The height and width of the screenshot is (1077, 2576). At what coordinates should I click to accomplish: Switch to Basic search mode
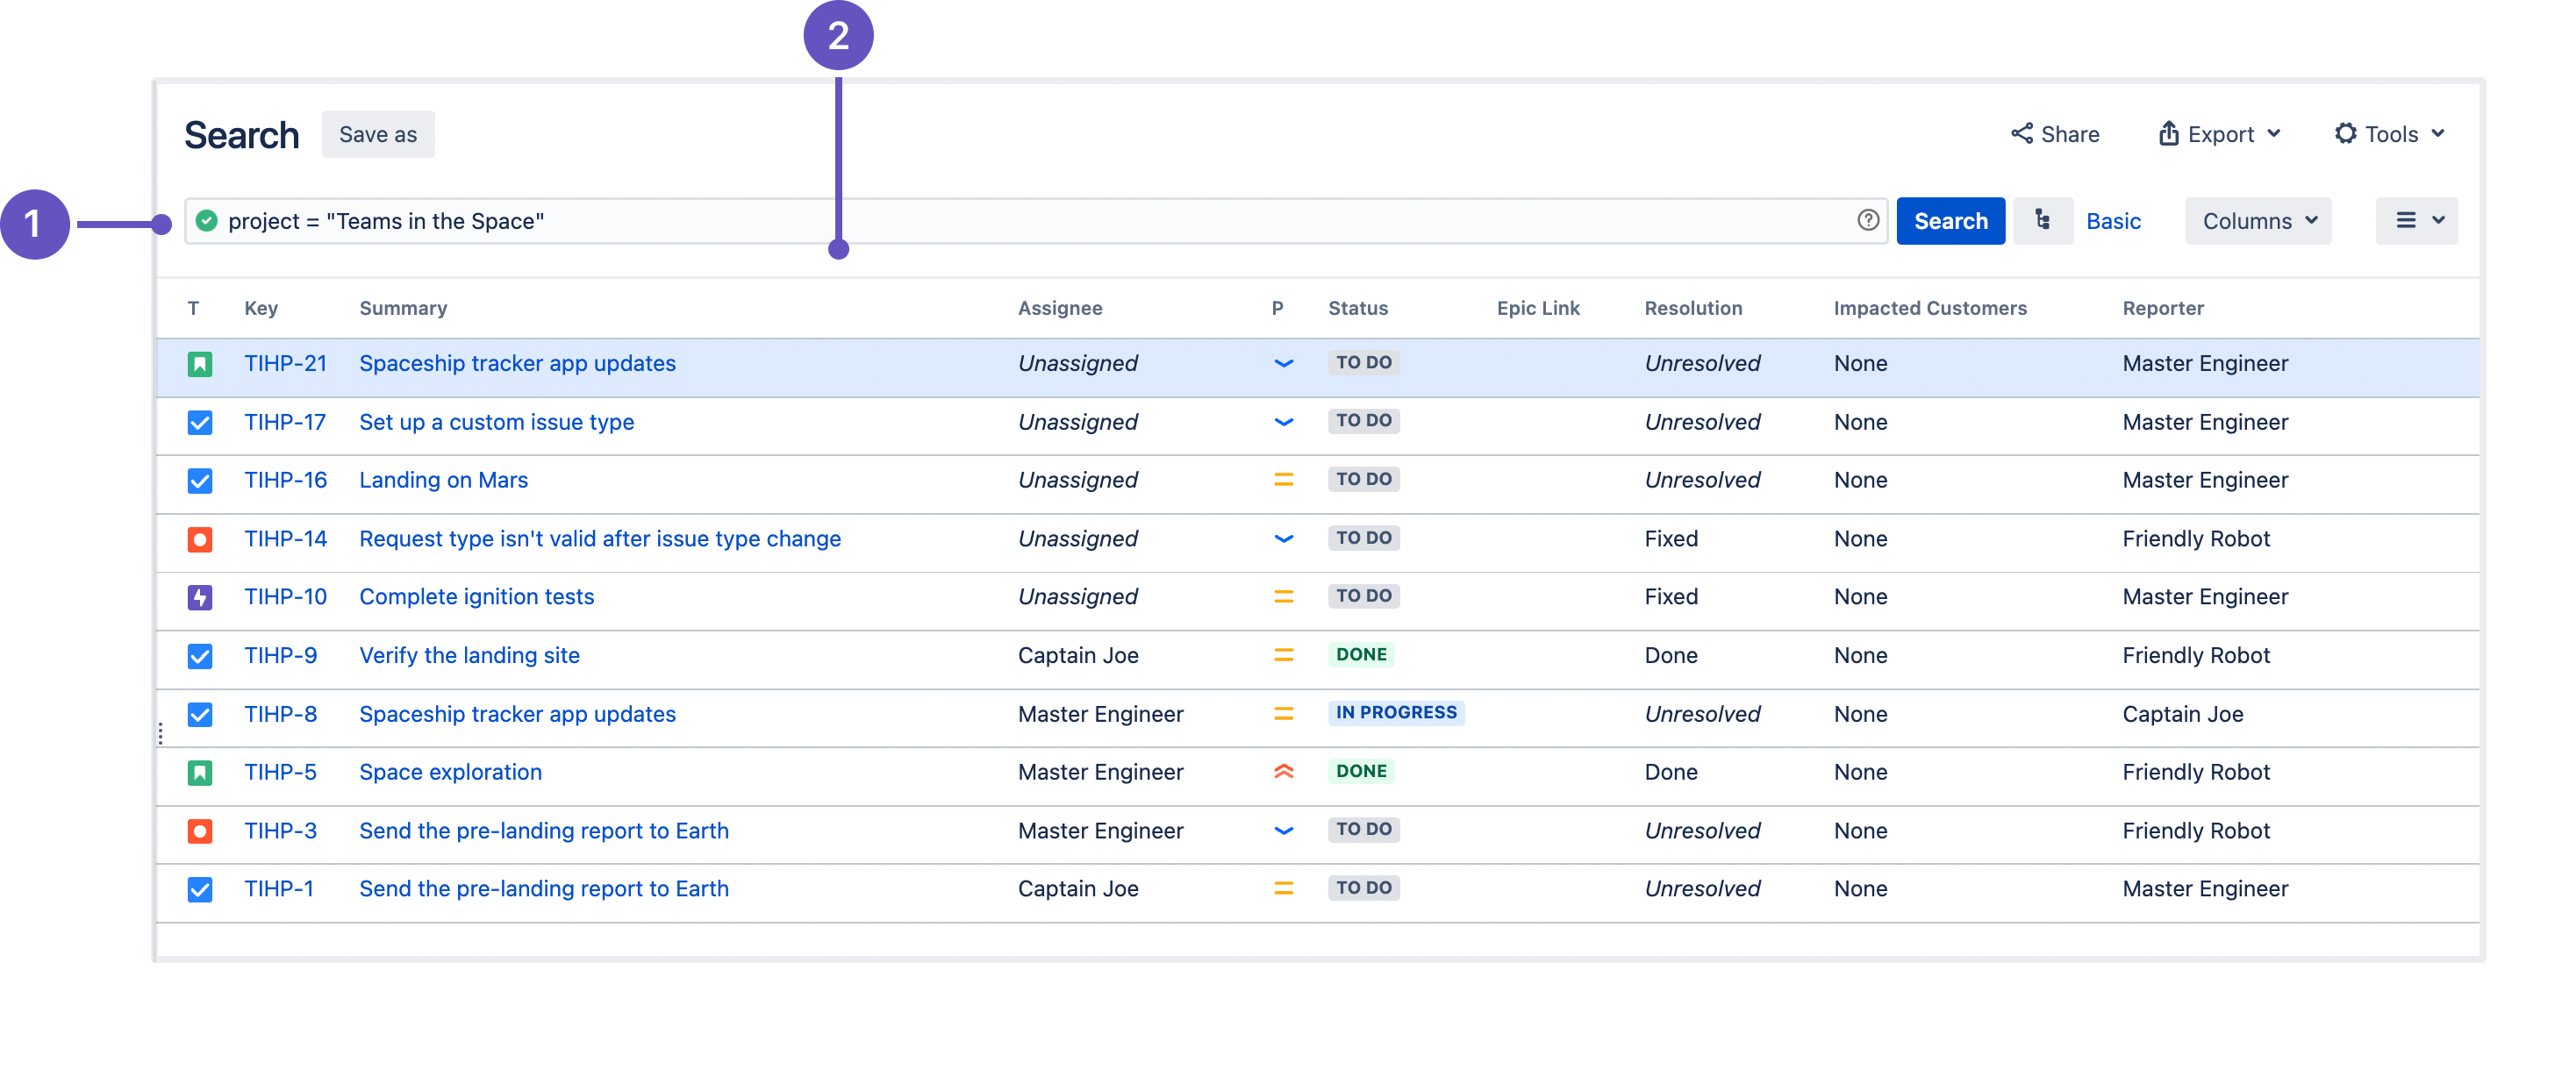coord(2114,220)
